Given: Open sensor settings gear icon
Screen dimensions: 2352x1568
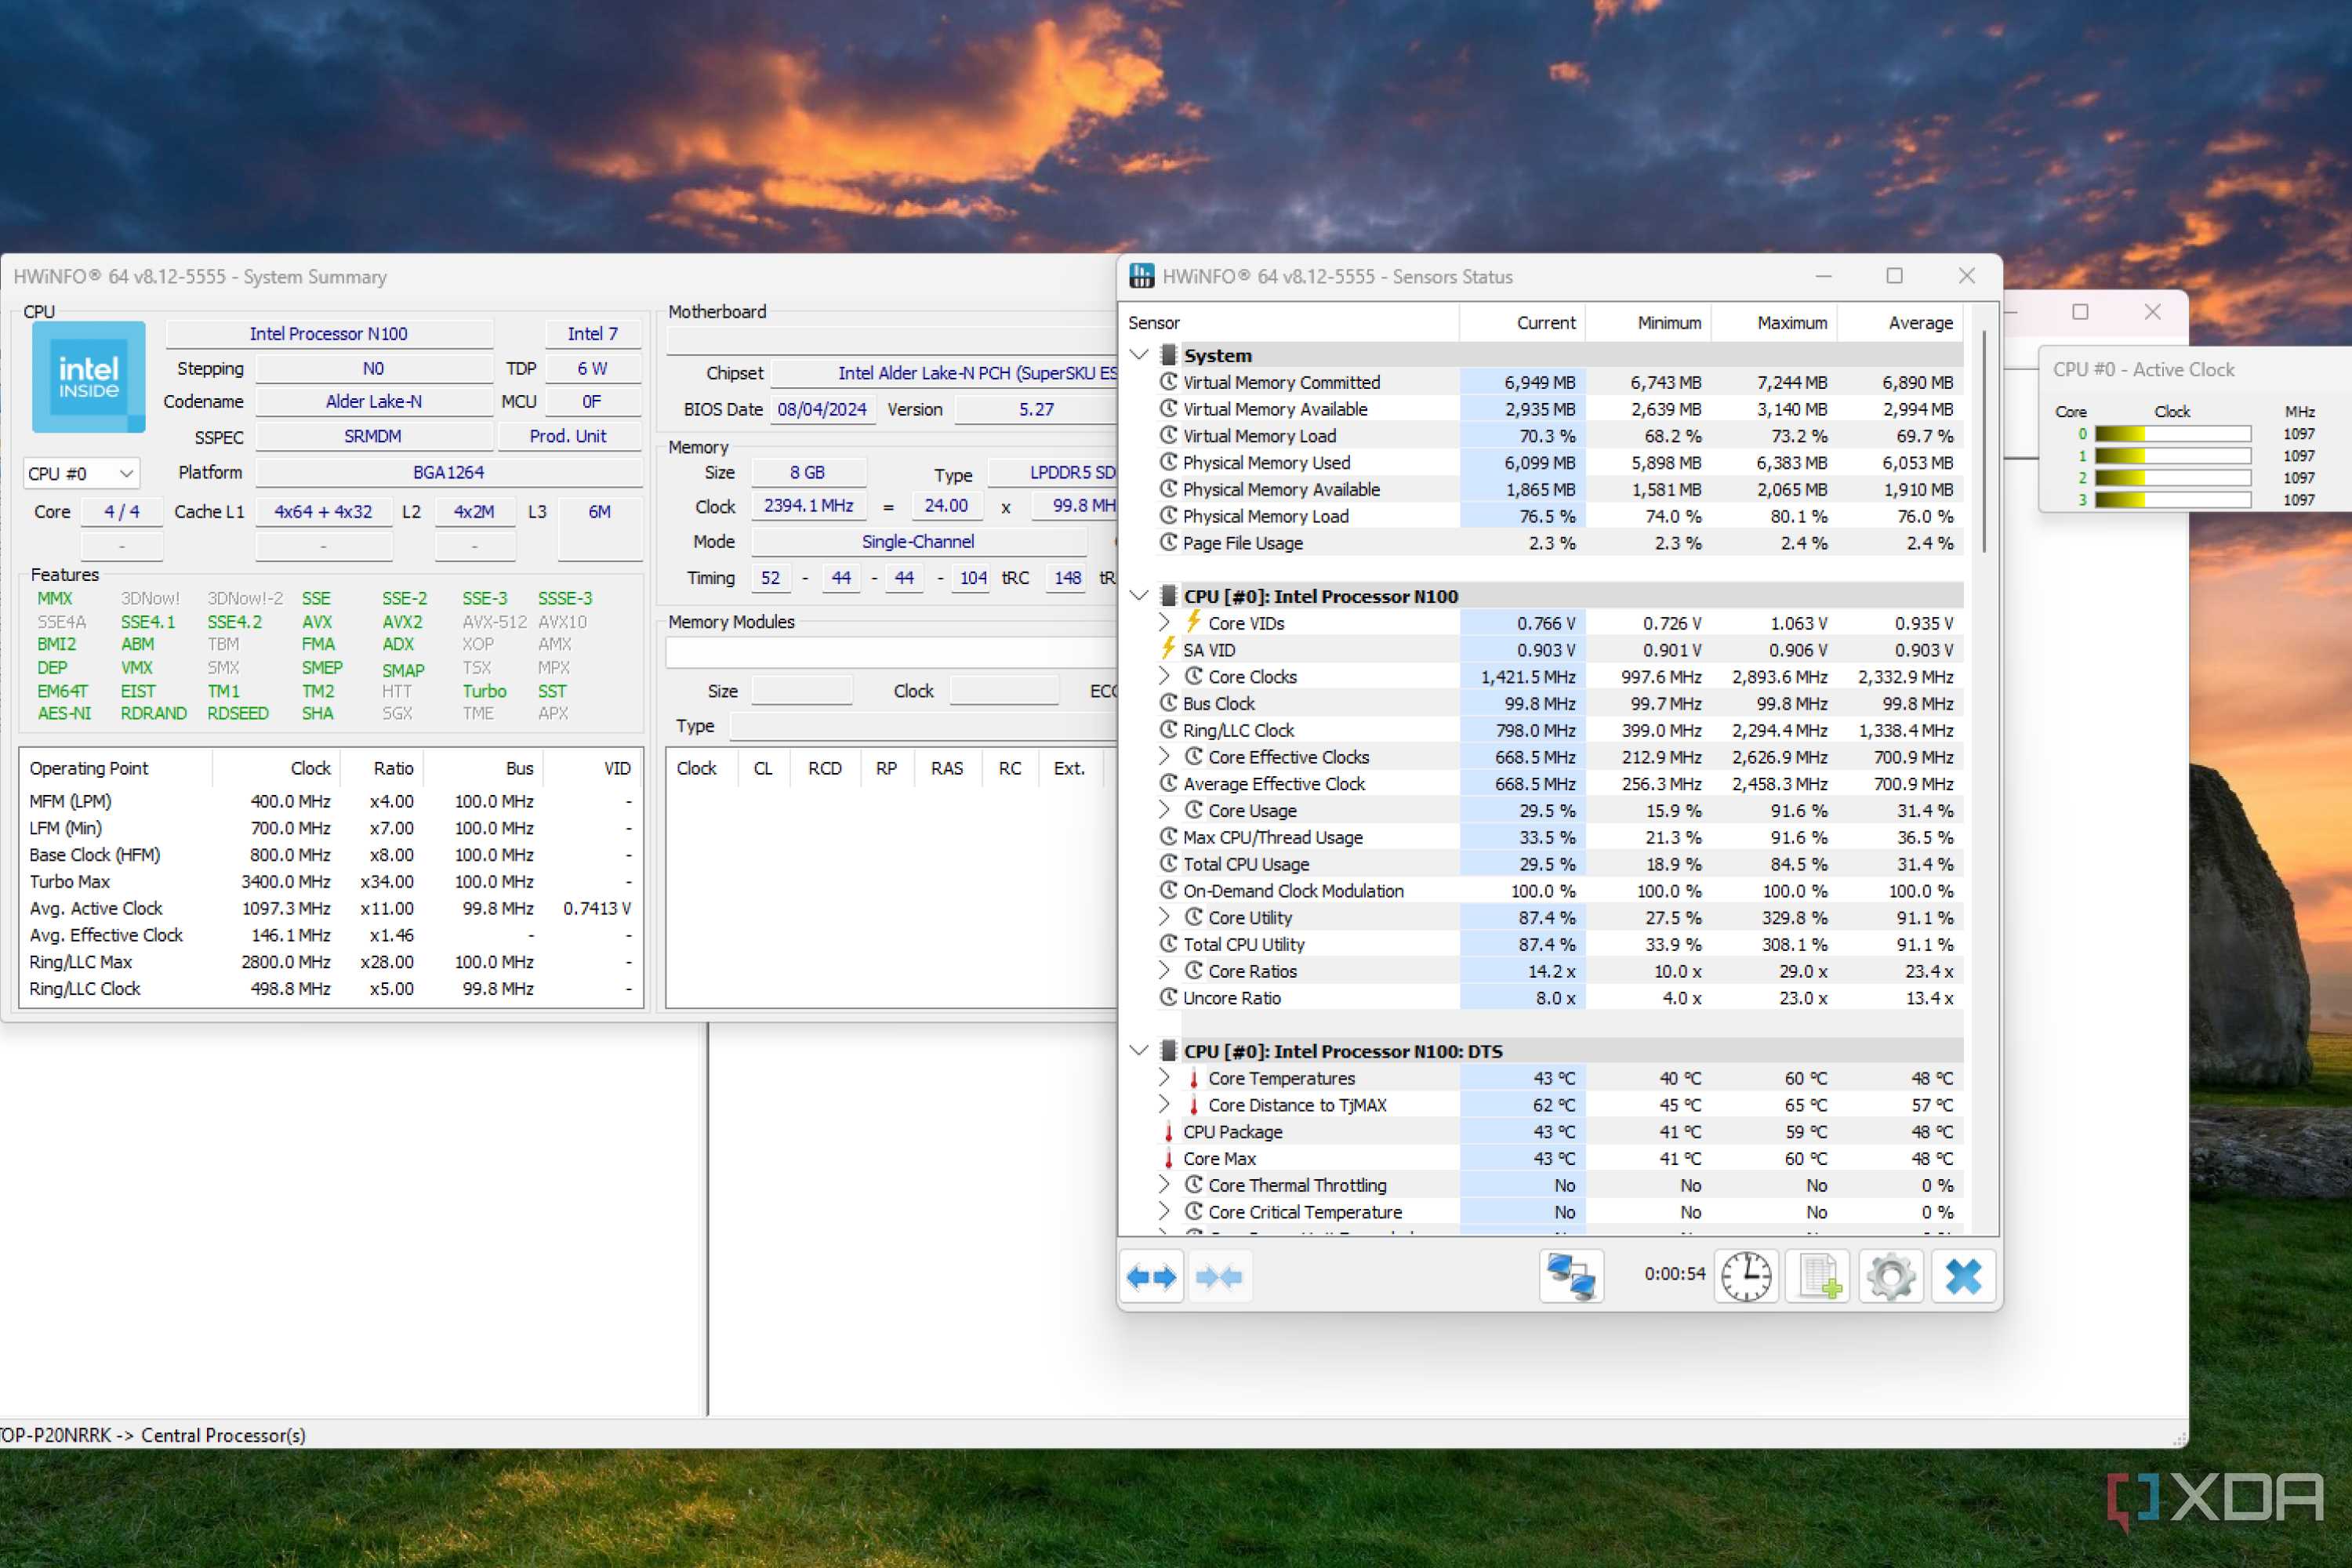Looking at the screenshot, I should point(1890,1276).
